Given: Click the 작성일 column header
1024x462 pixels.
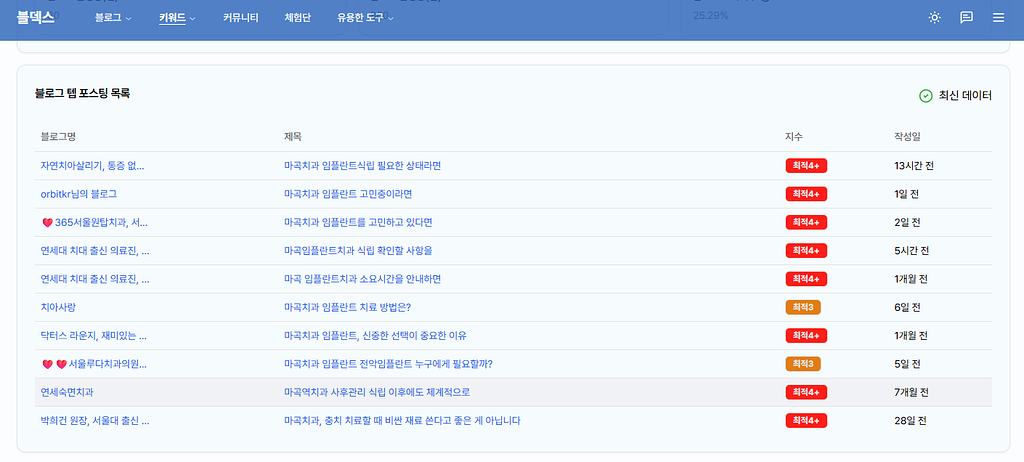Looking at the screenshot, I should [910, 136].
